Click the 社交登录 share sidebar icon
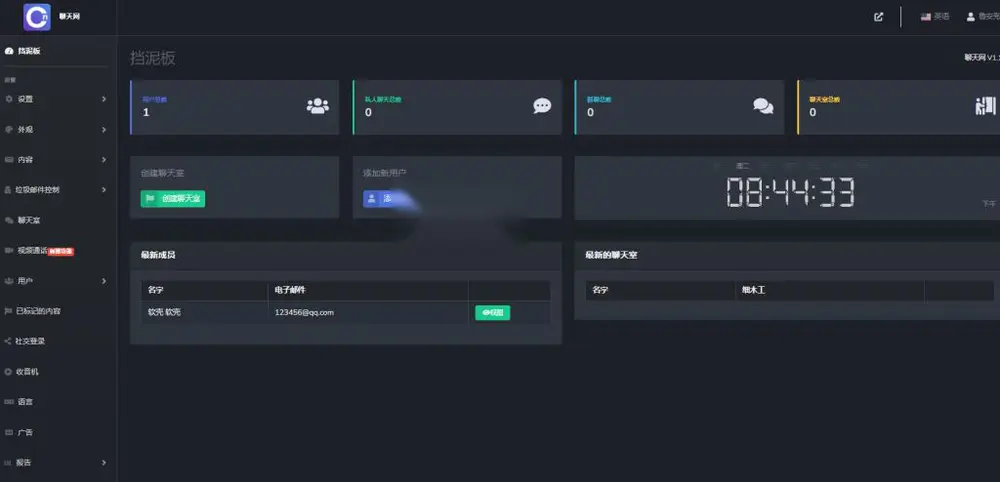The width and height of the screenshot is (1000, 482). tap(8, 341)
